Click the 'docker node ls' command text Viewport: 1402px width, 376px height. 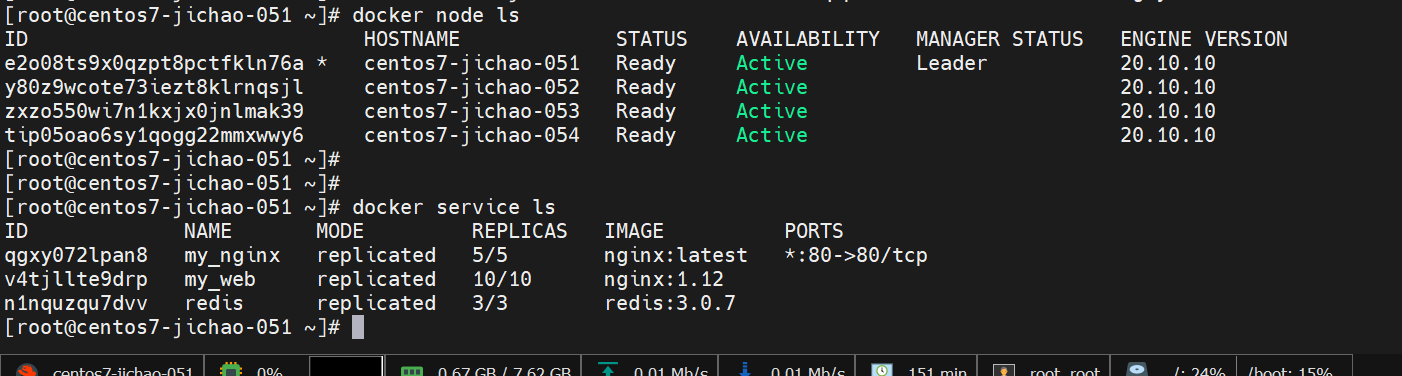[x=436, y=16]
